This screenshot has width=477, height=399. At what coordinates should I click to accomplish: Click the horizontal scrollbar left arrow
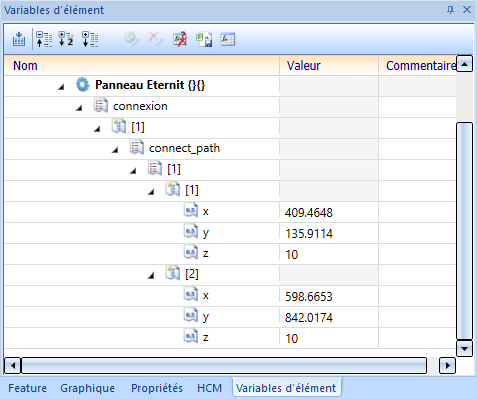[x=13, y=366]
